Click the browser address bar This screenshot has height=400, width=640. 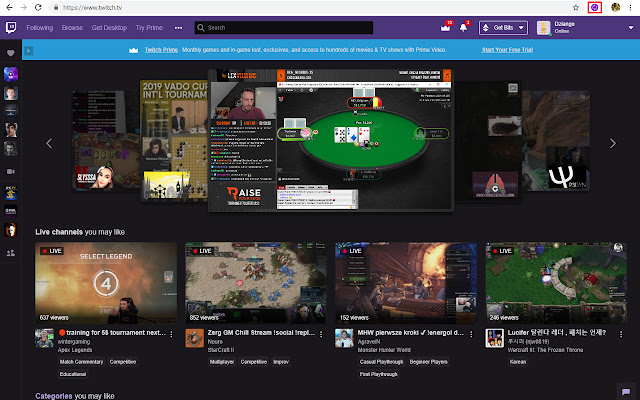click(x=310, y=7)
